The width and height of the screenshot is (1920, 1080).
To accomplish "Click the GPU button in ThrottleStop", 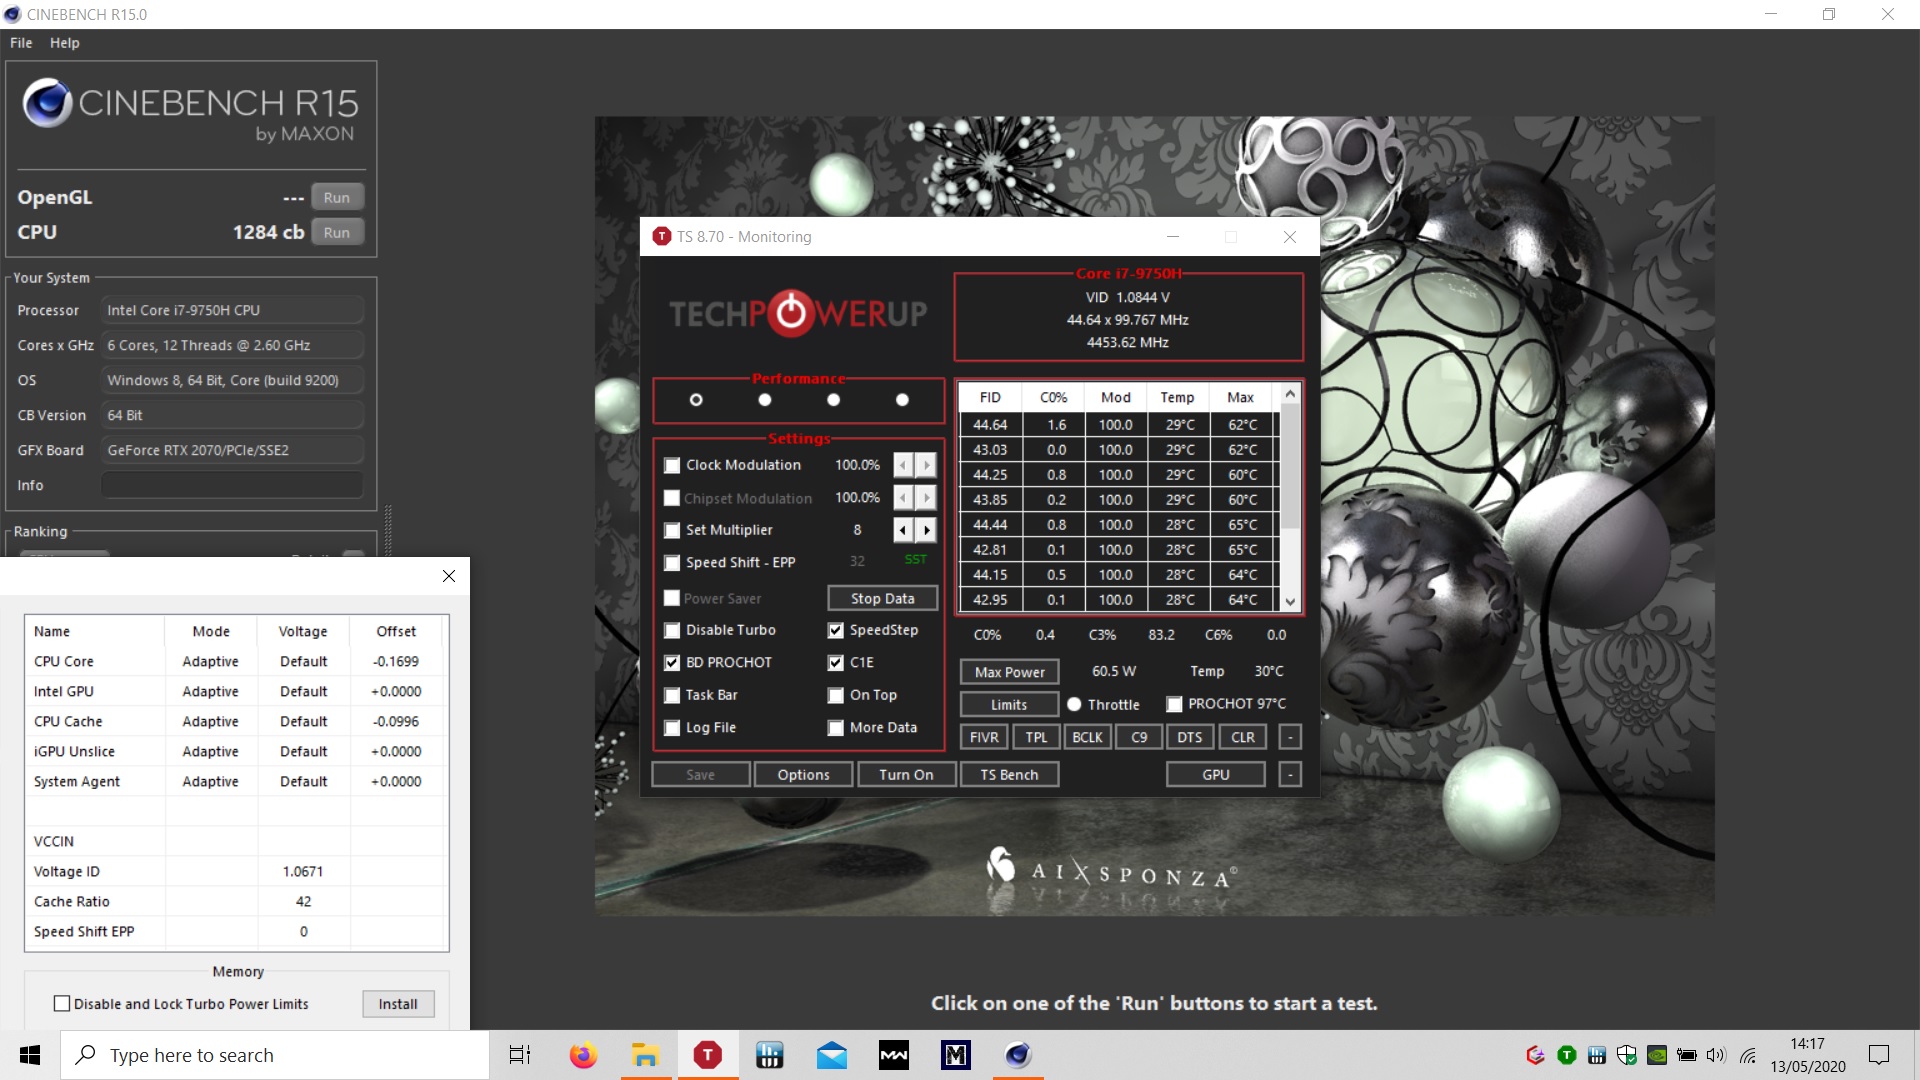I will click(1216, 774).
